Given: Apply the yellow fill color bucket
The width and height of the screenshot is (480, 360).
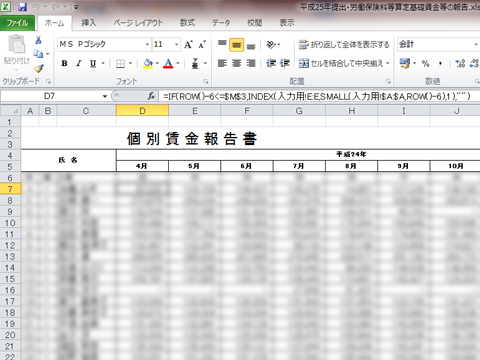Looking at the screenshot, I should [148, 63].
